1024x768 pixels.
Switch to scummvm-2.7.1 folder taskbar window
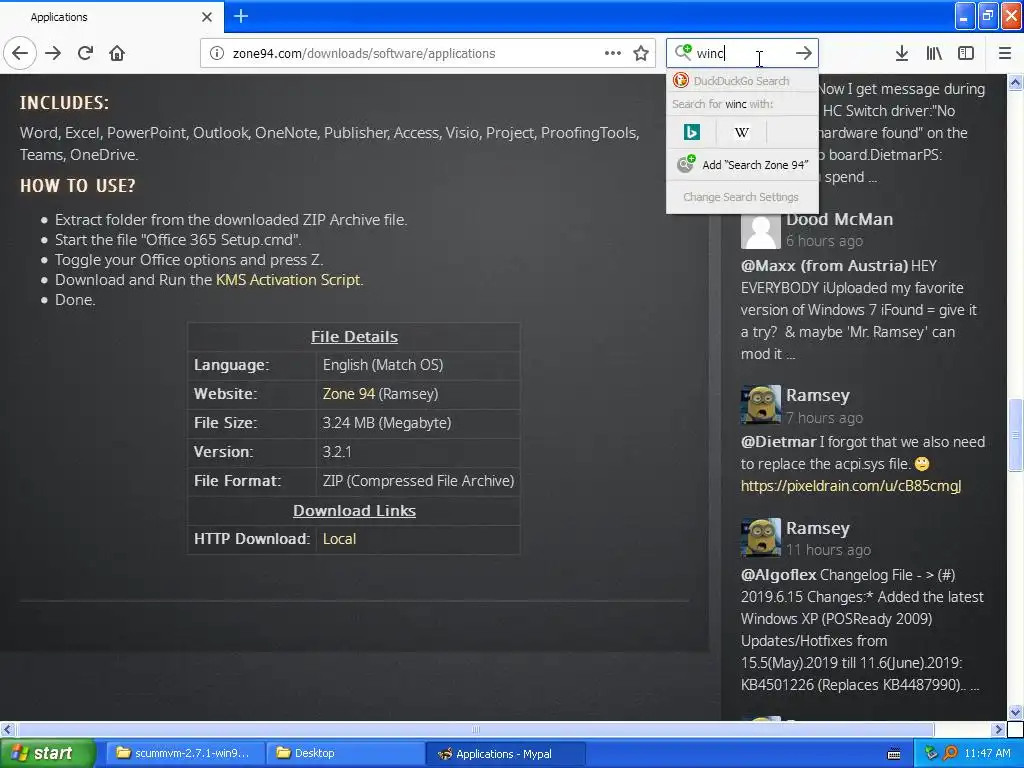[185, 753]
